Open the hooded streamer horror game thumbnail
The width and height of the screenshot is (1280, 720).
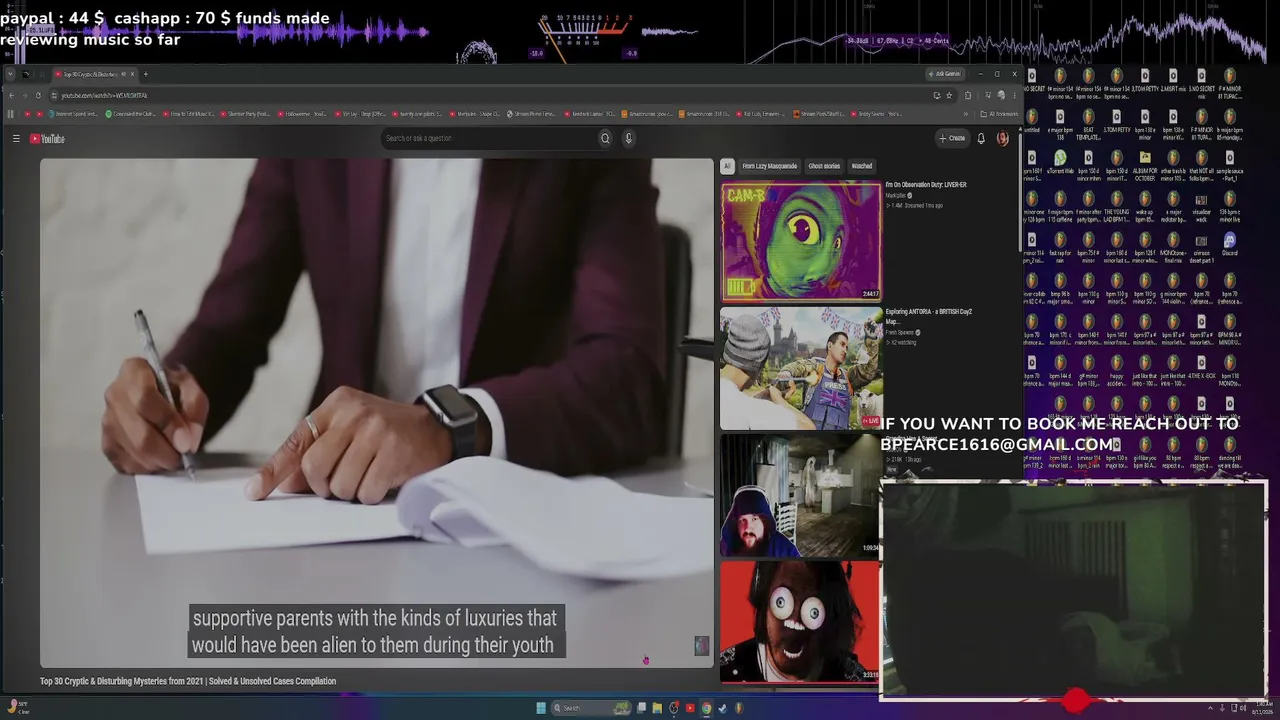click(x=800, y=495)
